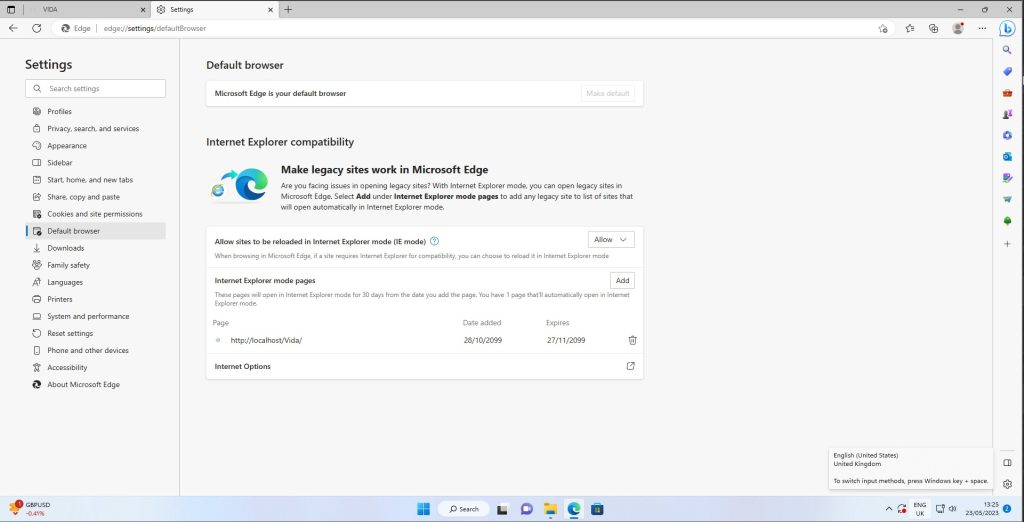
Task: Open the Microsoft 365 icon in sidebar
Action: [x=1007, y=135]
